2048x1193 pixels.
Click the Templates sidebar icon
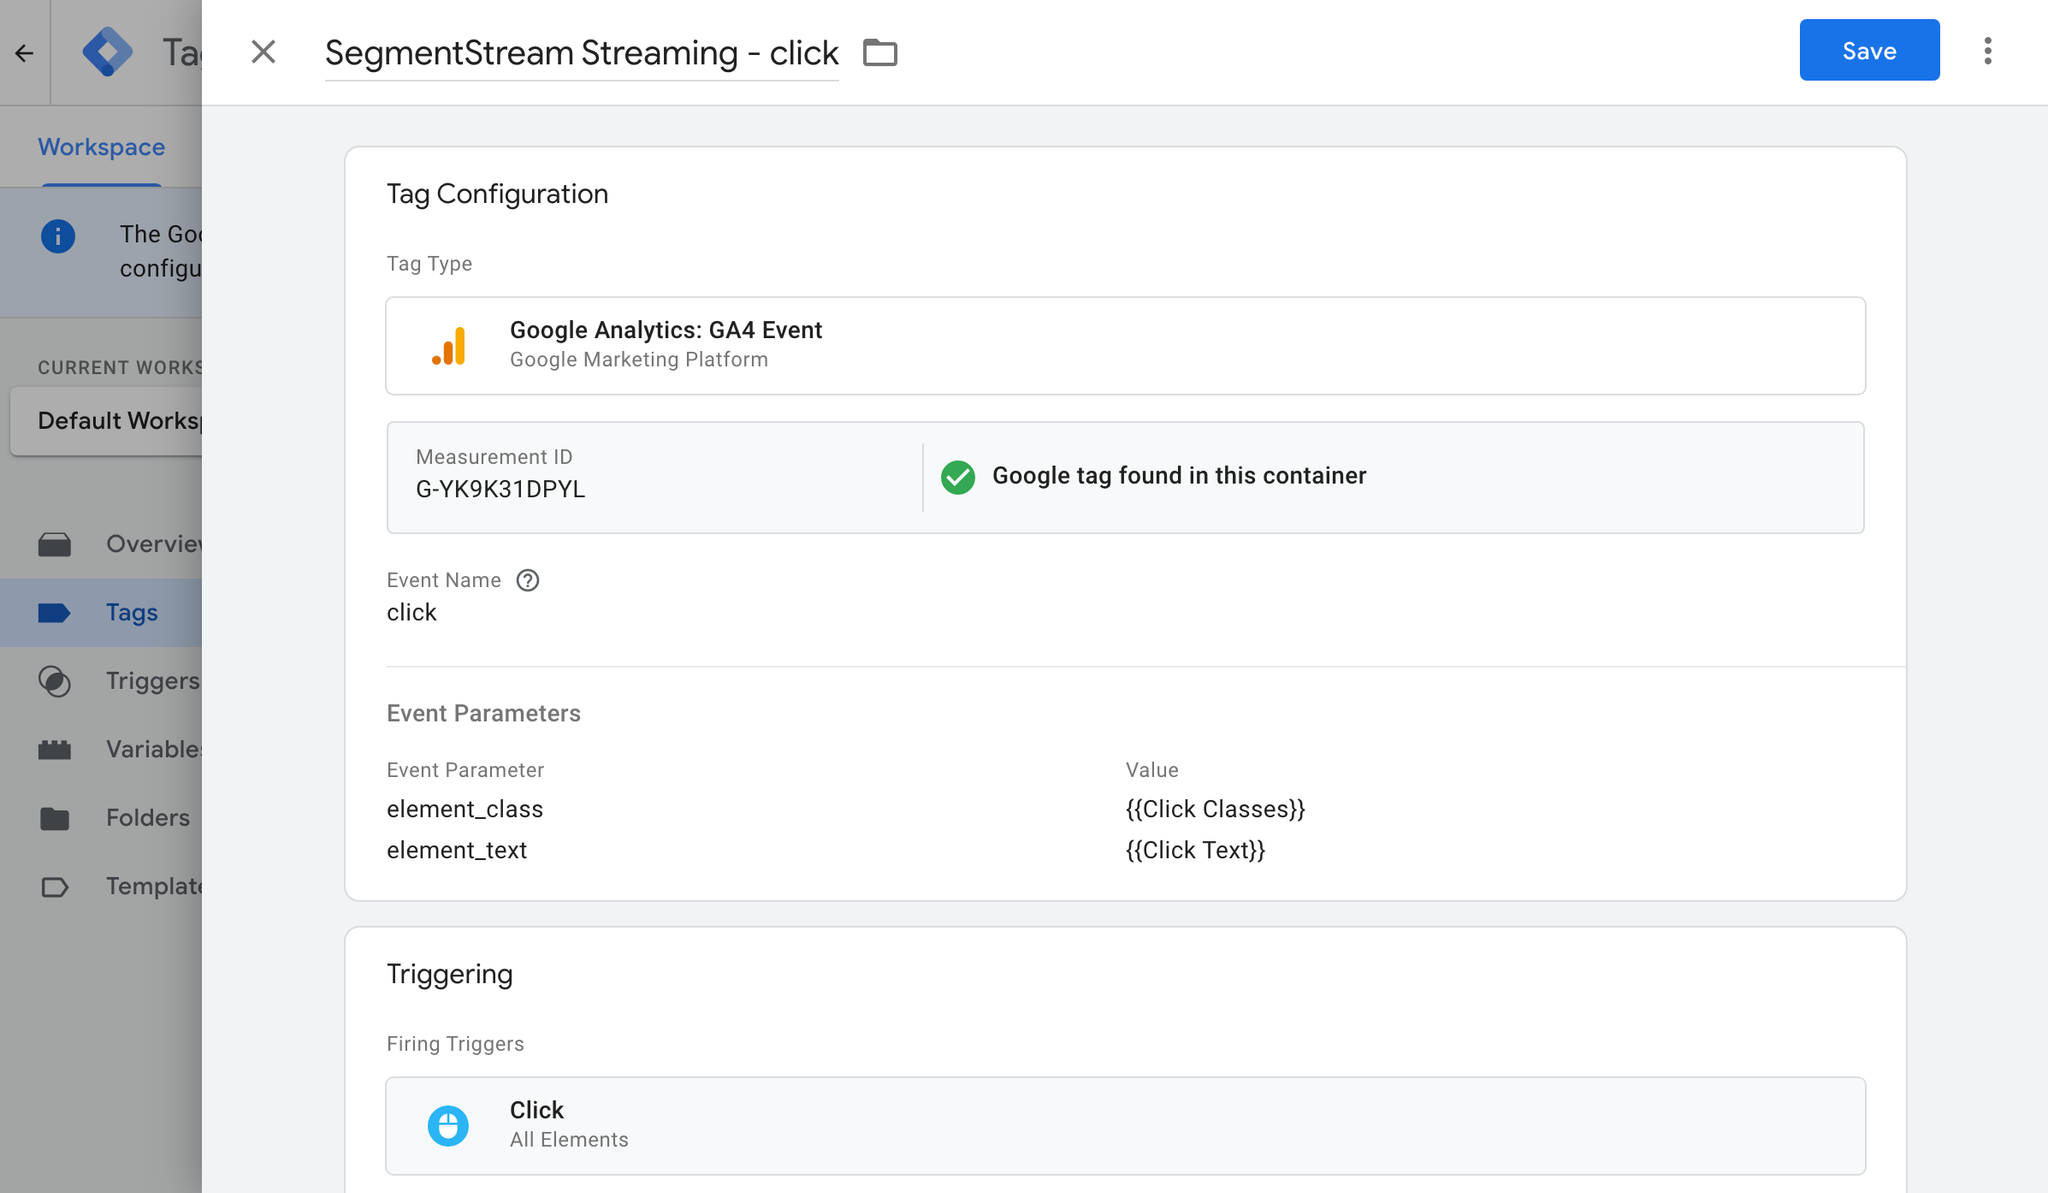click(x=55, y=887)
